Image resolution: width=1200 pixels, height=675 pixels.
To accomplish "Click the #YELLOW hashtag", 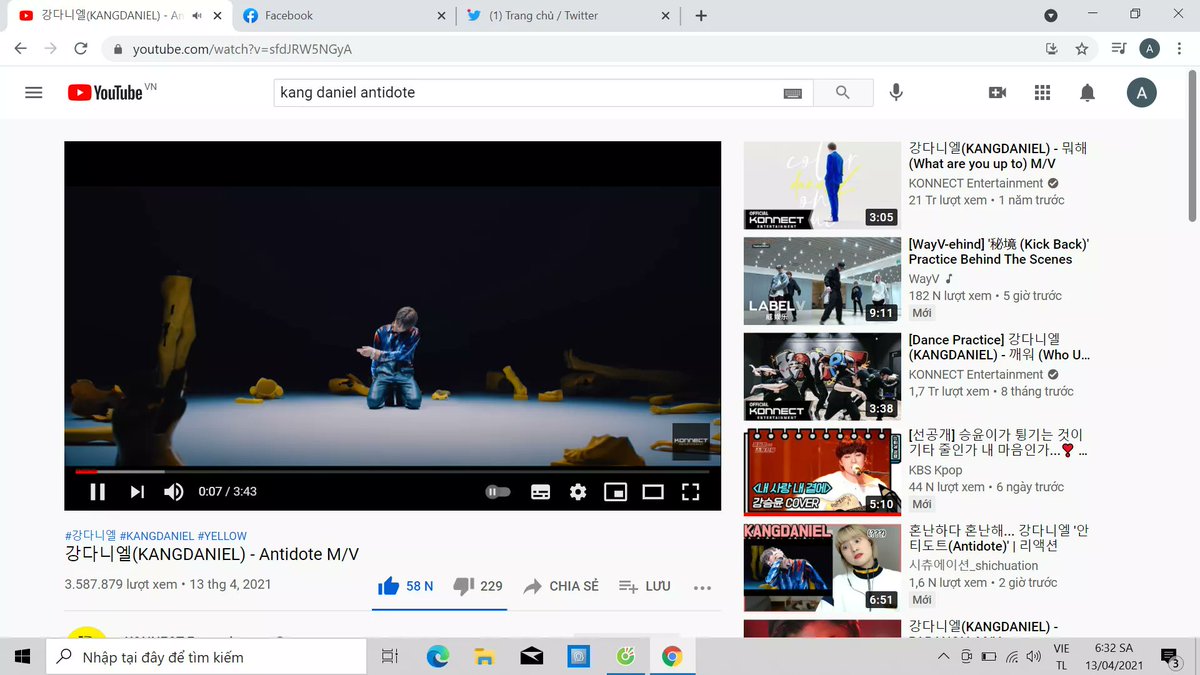I will click(222, 536).
